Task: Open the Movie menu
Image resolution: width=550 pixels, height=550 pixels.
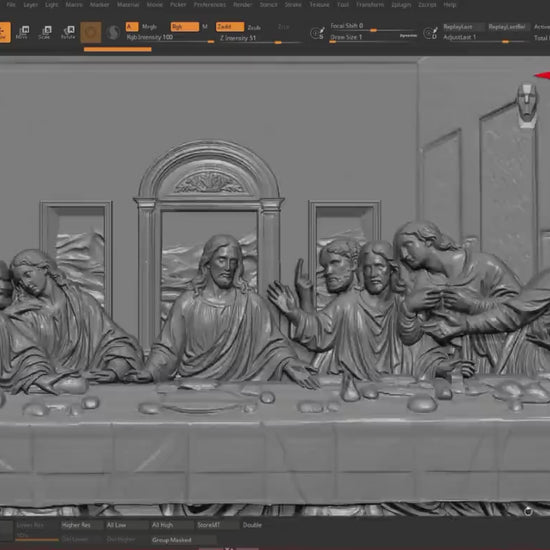Action: pos(155,5)
